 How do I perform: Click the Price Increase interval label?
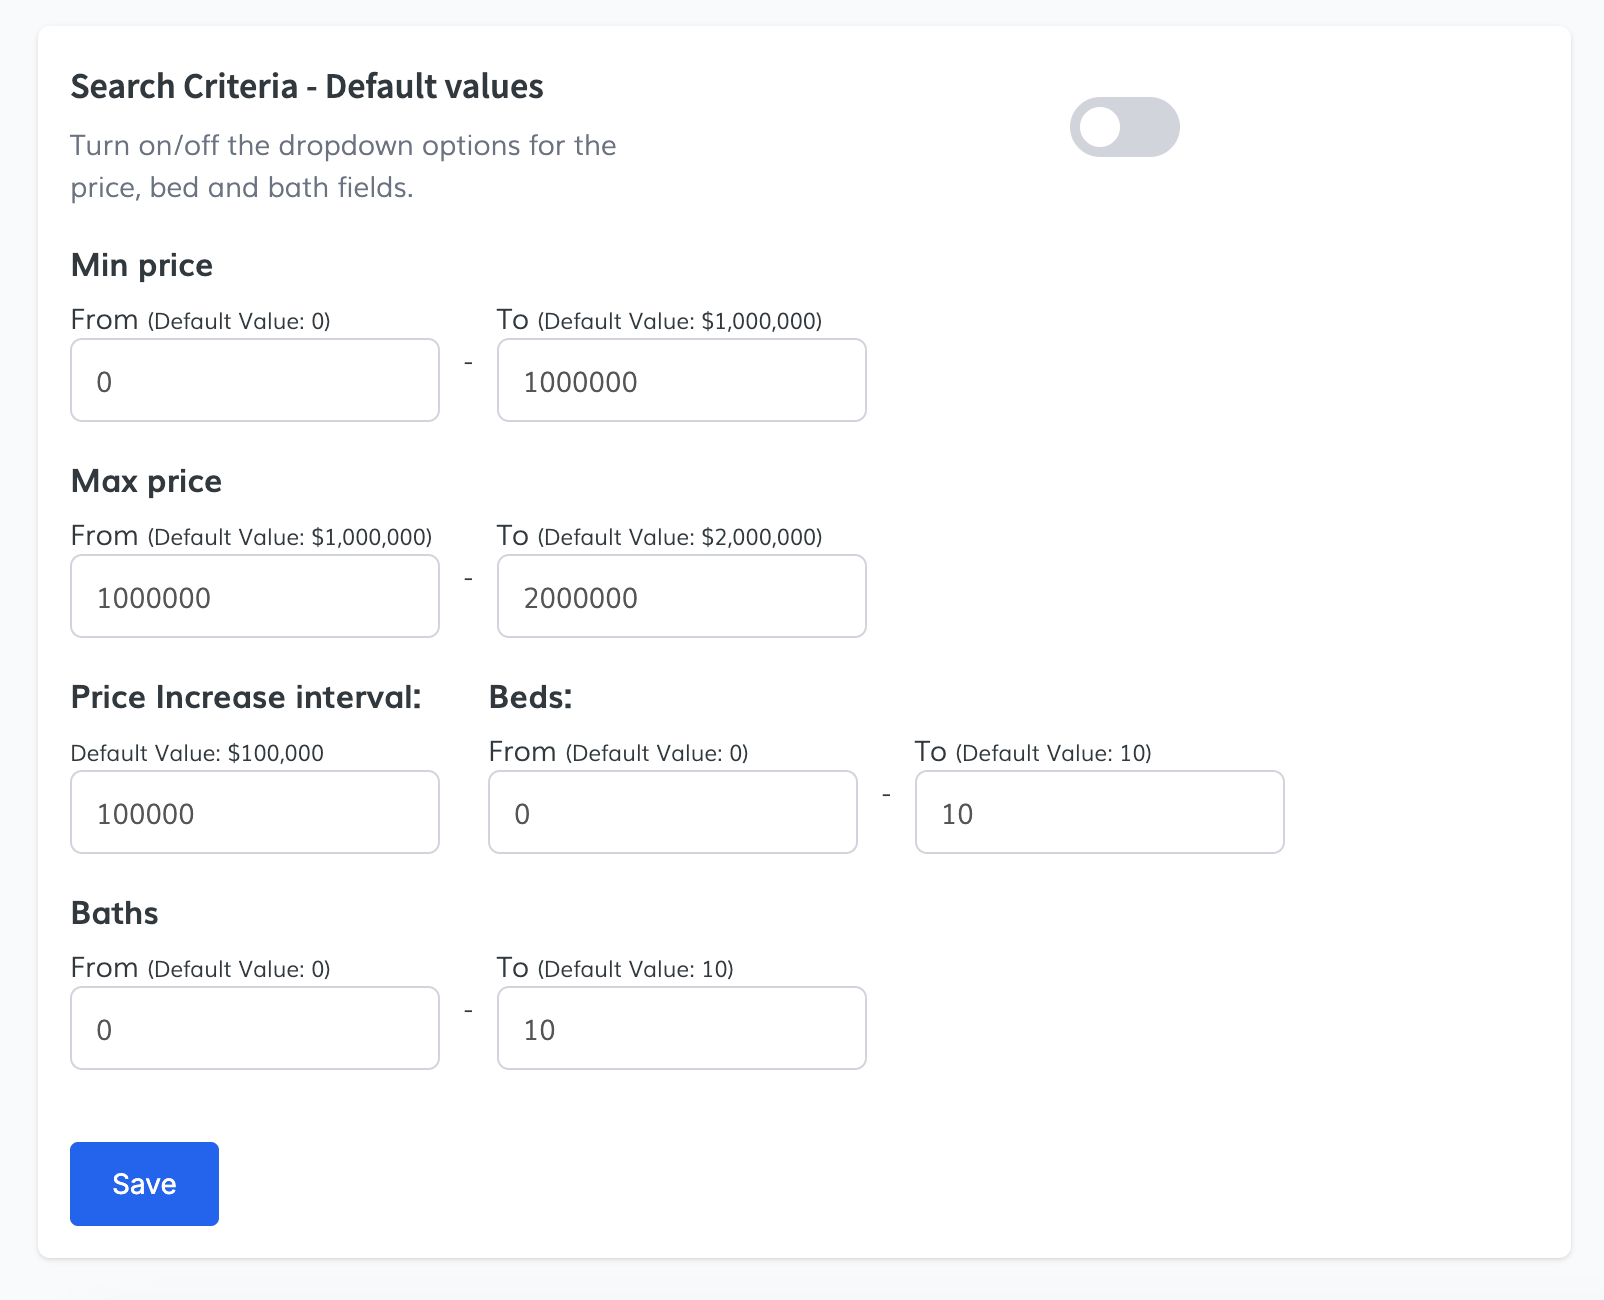246,698
